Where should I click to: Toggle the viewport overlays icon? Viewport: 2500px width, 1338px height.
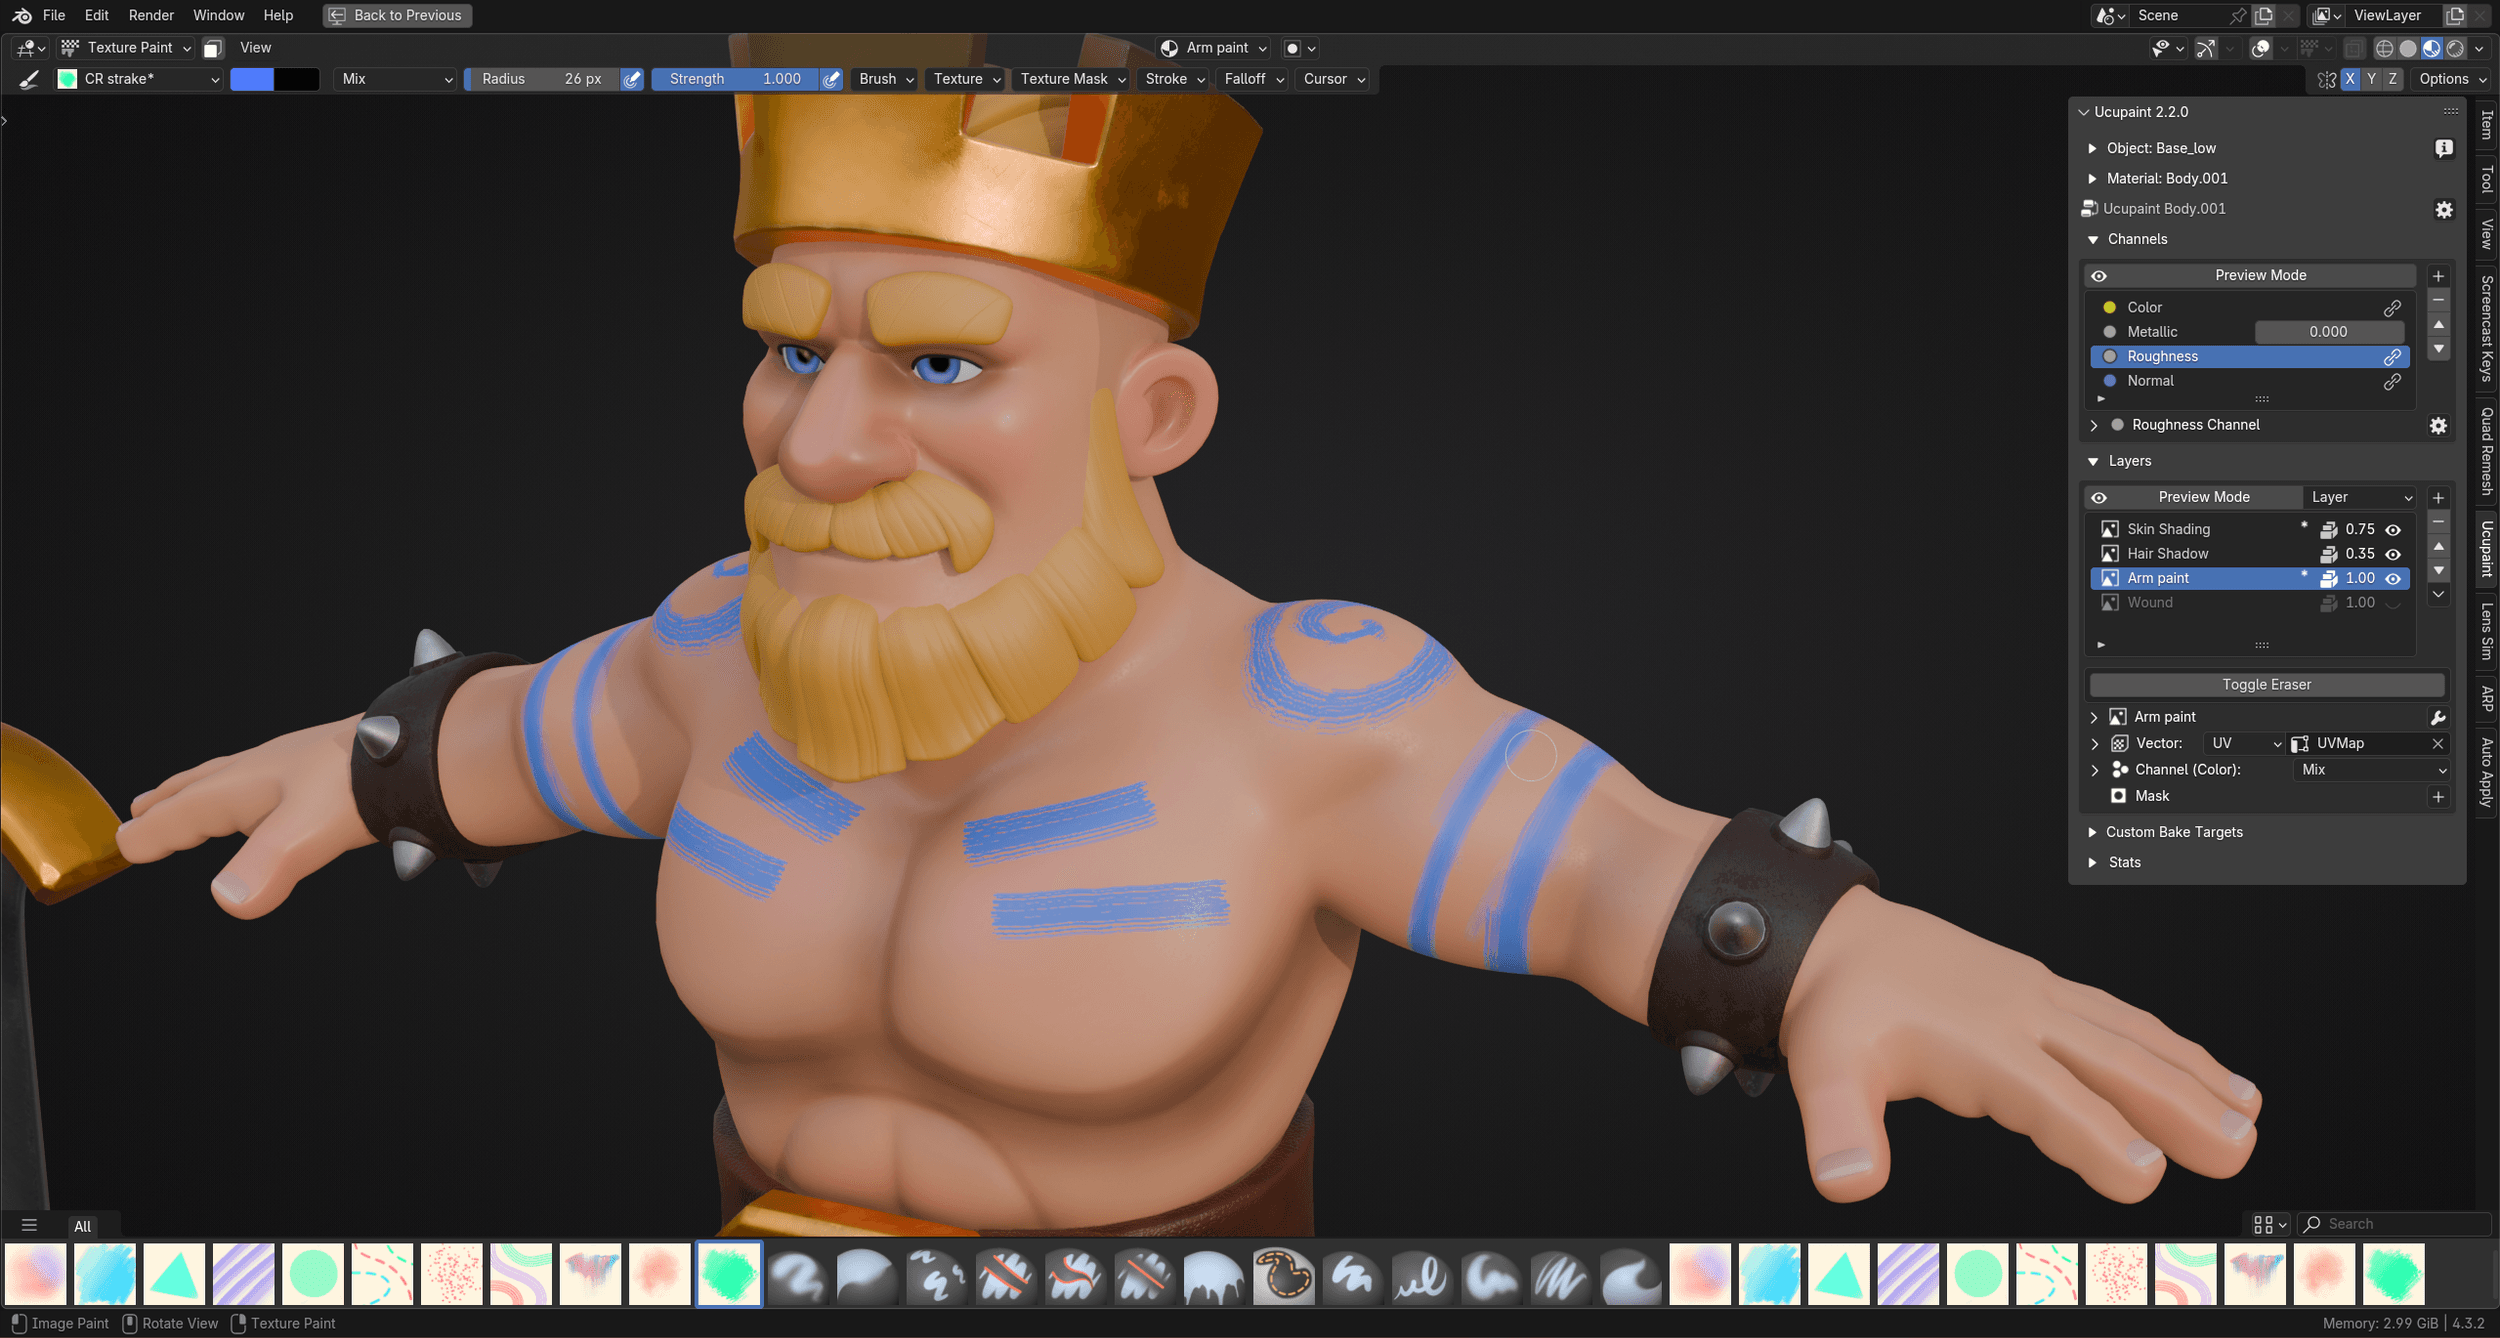(x=2260, y=48)
